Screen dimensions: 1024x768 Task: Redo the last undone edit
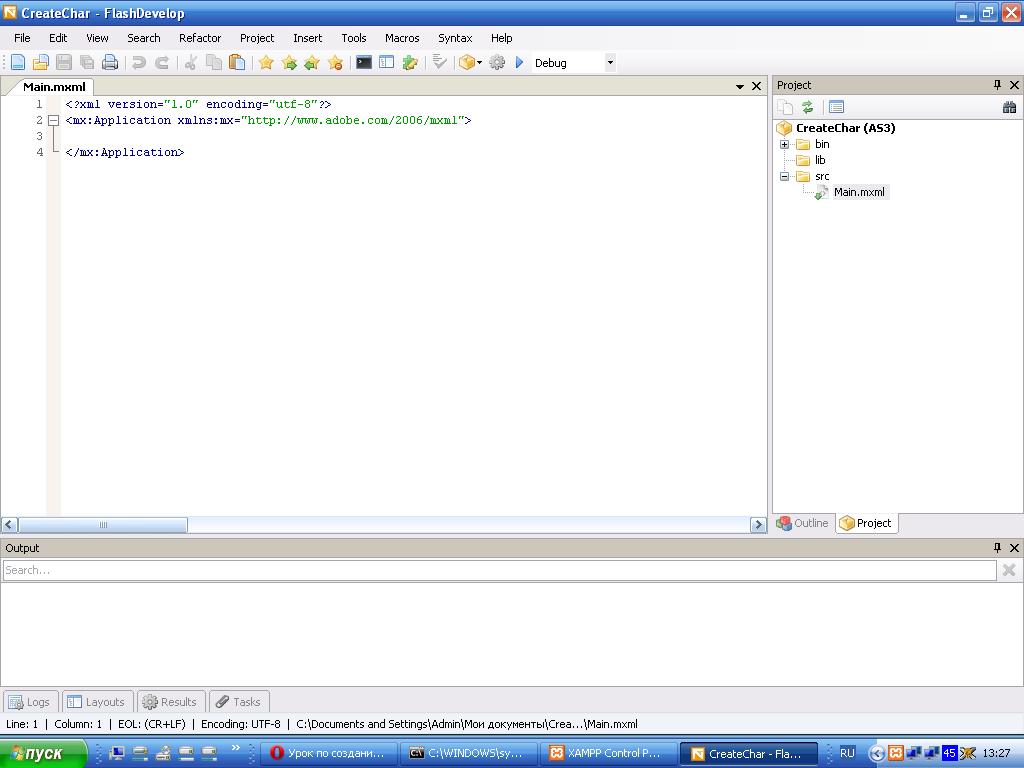coord(162,63)
